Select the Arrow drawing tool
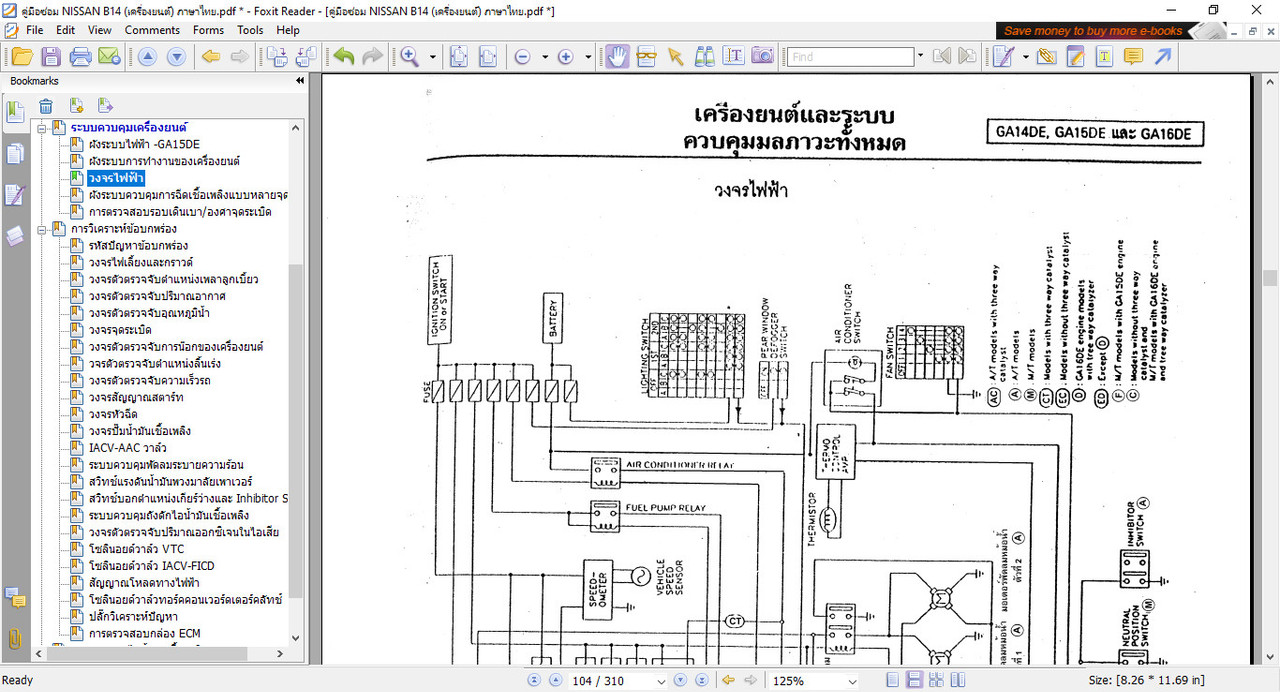 (x=1162, y=57)
